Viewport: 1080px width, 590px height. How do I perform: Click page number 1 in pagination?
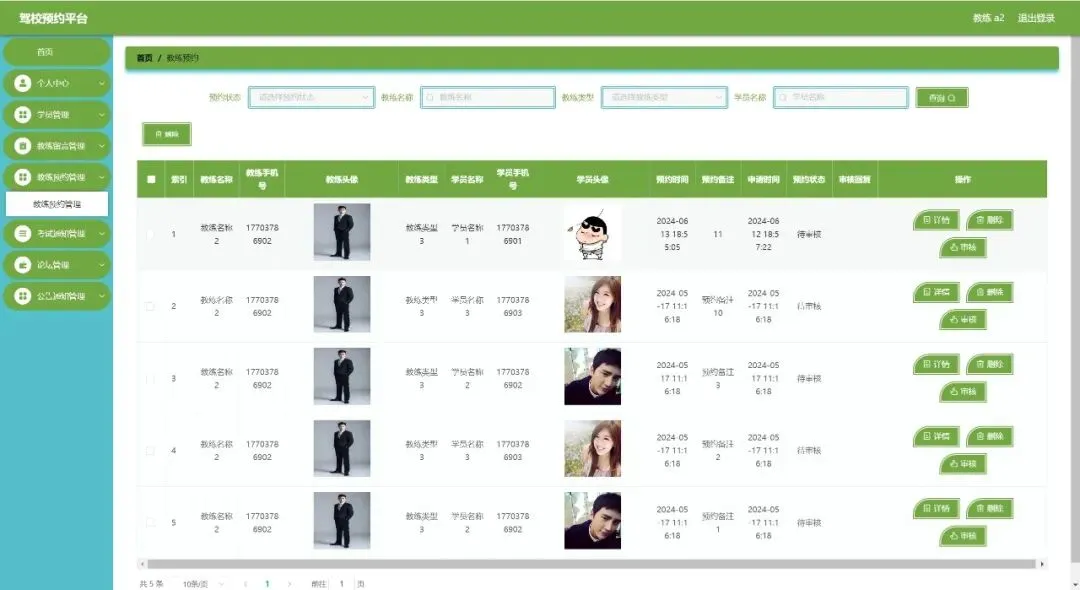267,584
